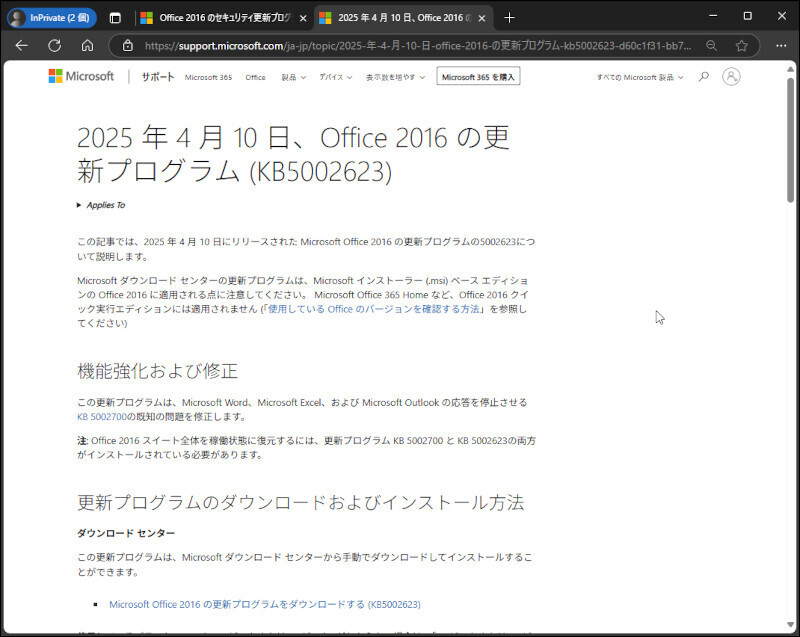Click the sign-in account avatar icon
The width and height of the screenshot is (800, 637).
pos(731,77)
